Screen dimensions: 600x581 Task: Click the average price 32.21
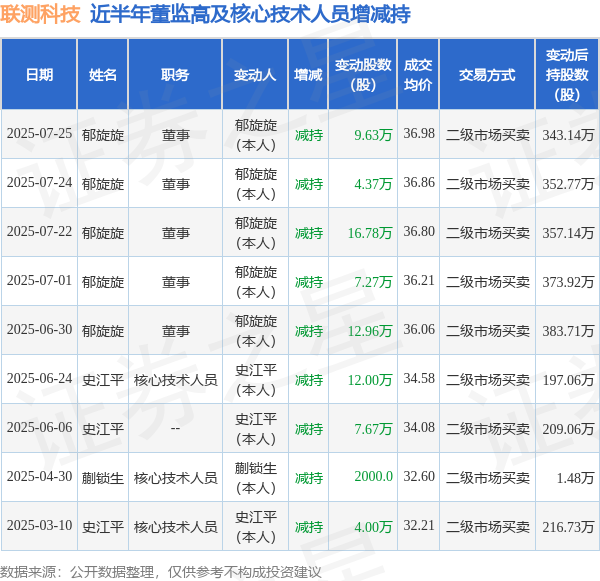(419, 526)
